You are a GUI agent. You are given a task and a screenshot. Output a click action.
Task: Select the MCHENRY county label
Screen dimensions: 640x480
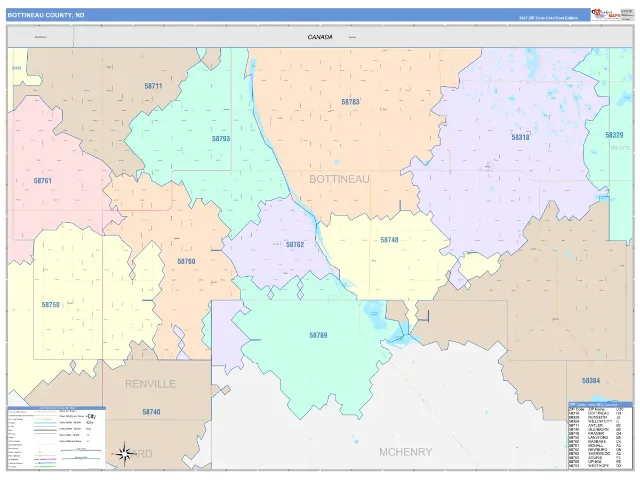405,452
